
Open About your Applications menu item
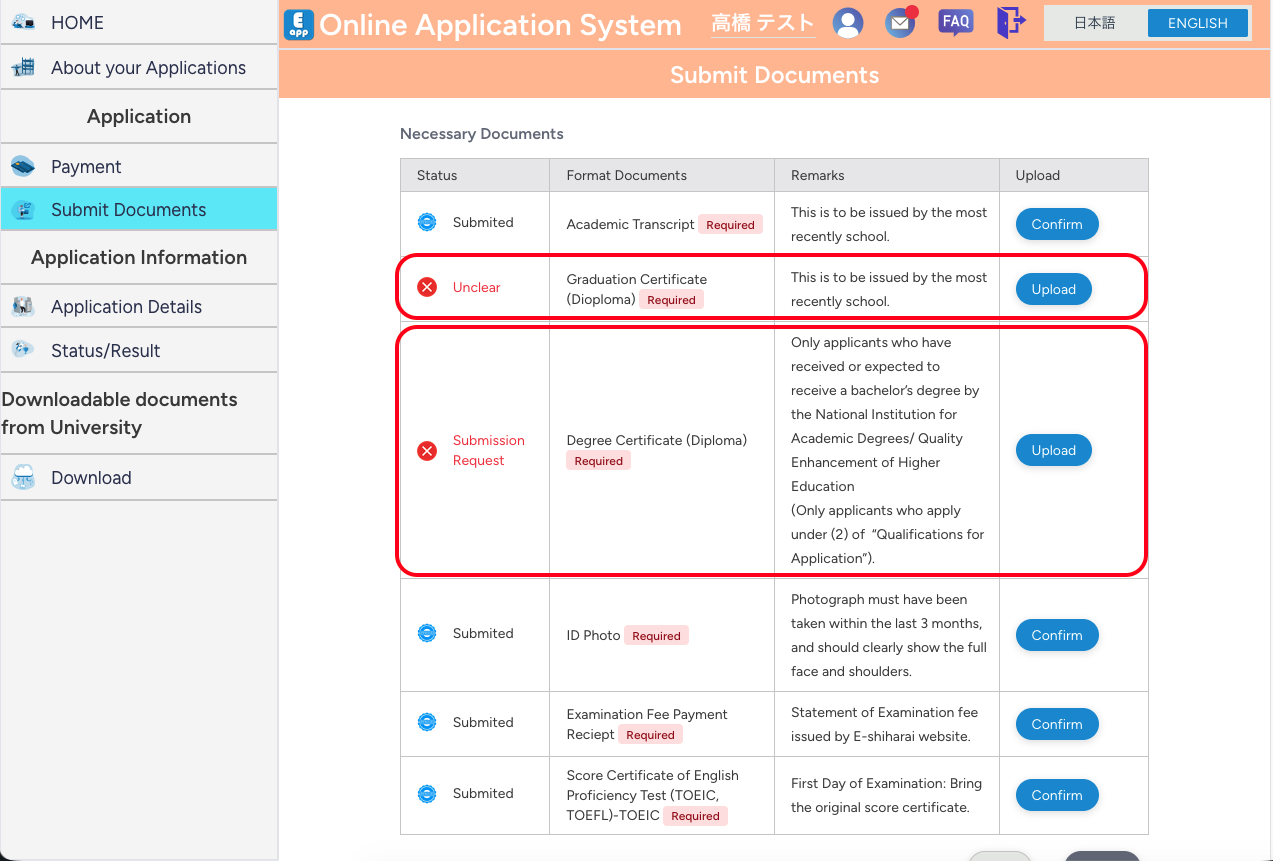click(139, 68)
